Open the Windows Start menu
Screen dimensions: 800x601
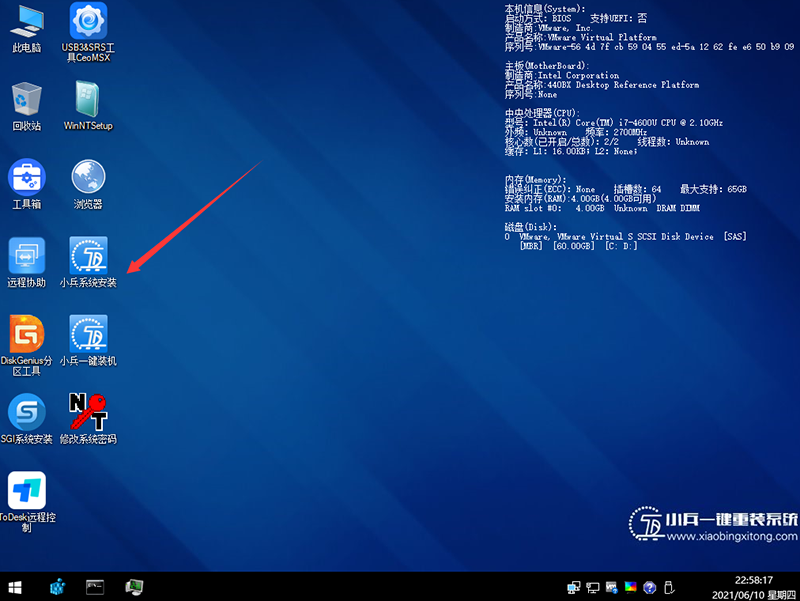17,586
